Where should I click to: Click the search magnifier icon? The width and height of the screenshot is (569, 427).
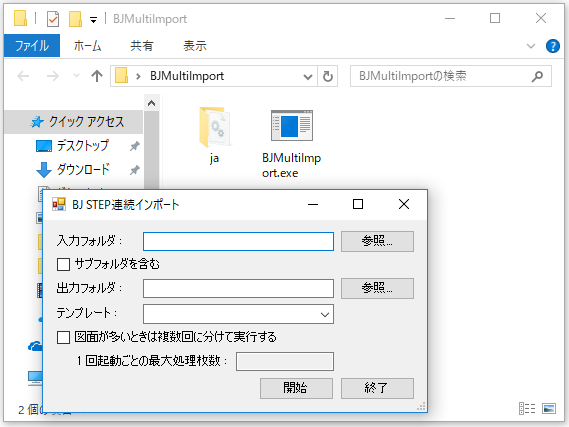pos(537,76)
